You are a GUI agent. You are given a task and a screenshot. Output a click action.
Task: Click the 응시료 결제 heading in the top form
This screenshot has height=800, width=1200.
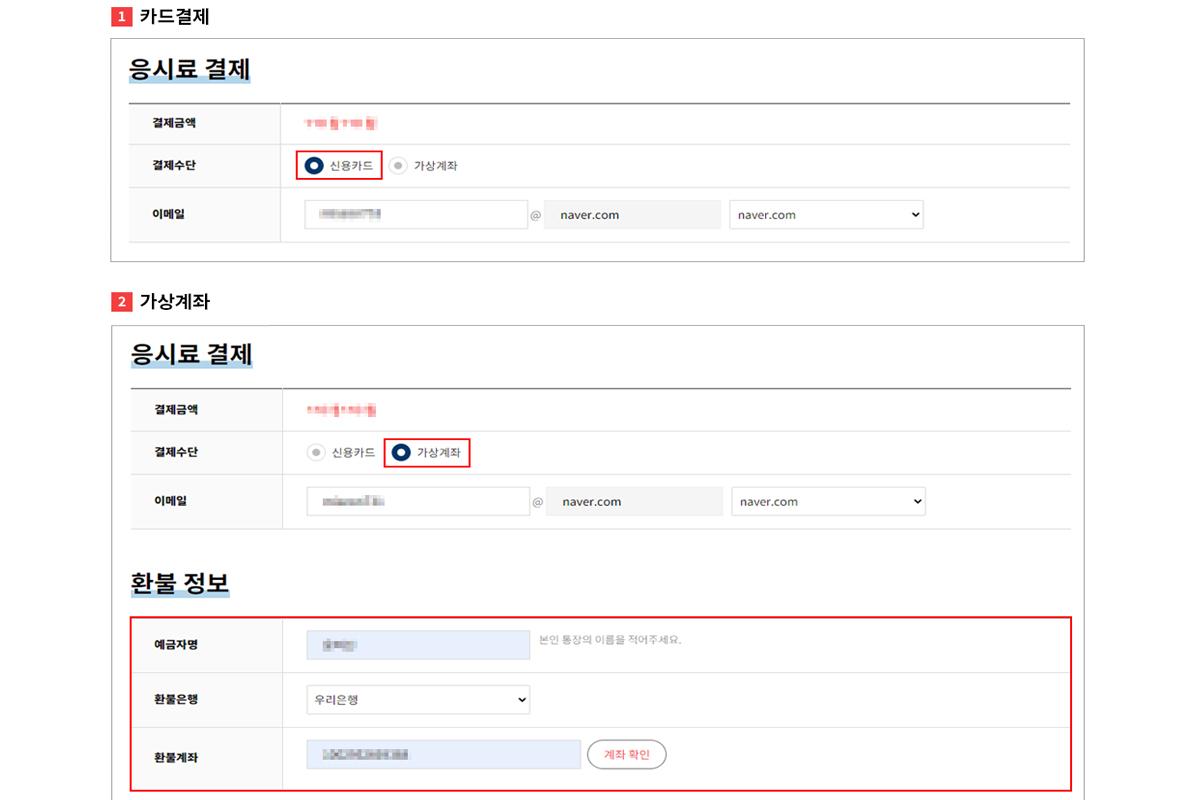pos(189,70)
